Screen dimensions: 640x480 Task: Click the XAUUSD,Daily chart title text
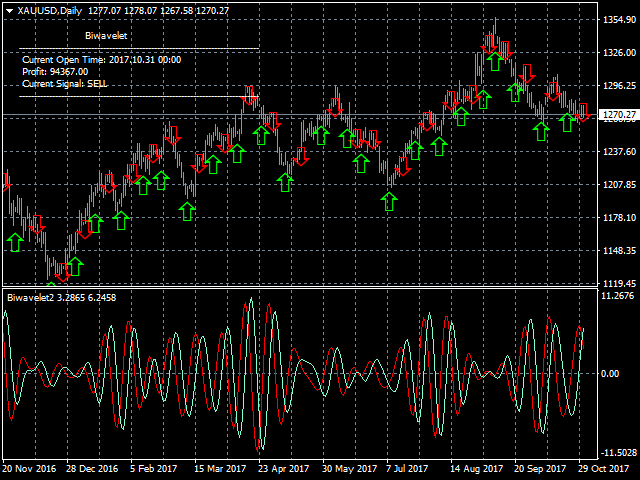pos(50,11)
